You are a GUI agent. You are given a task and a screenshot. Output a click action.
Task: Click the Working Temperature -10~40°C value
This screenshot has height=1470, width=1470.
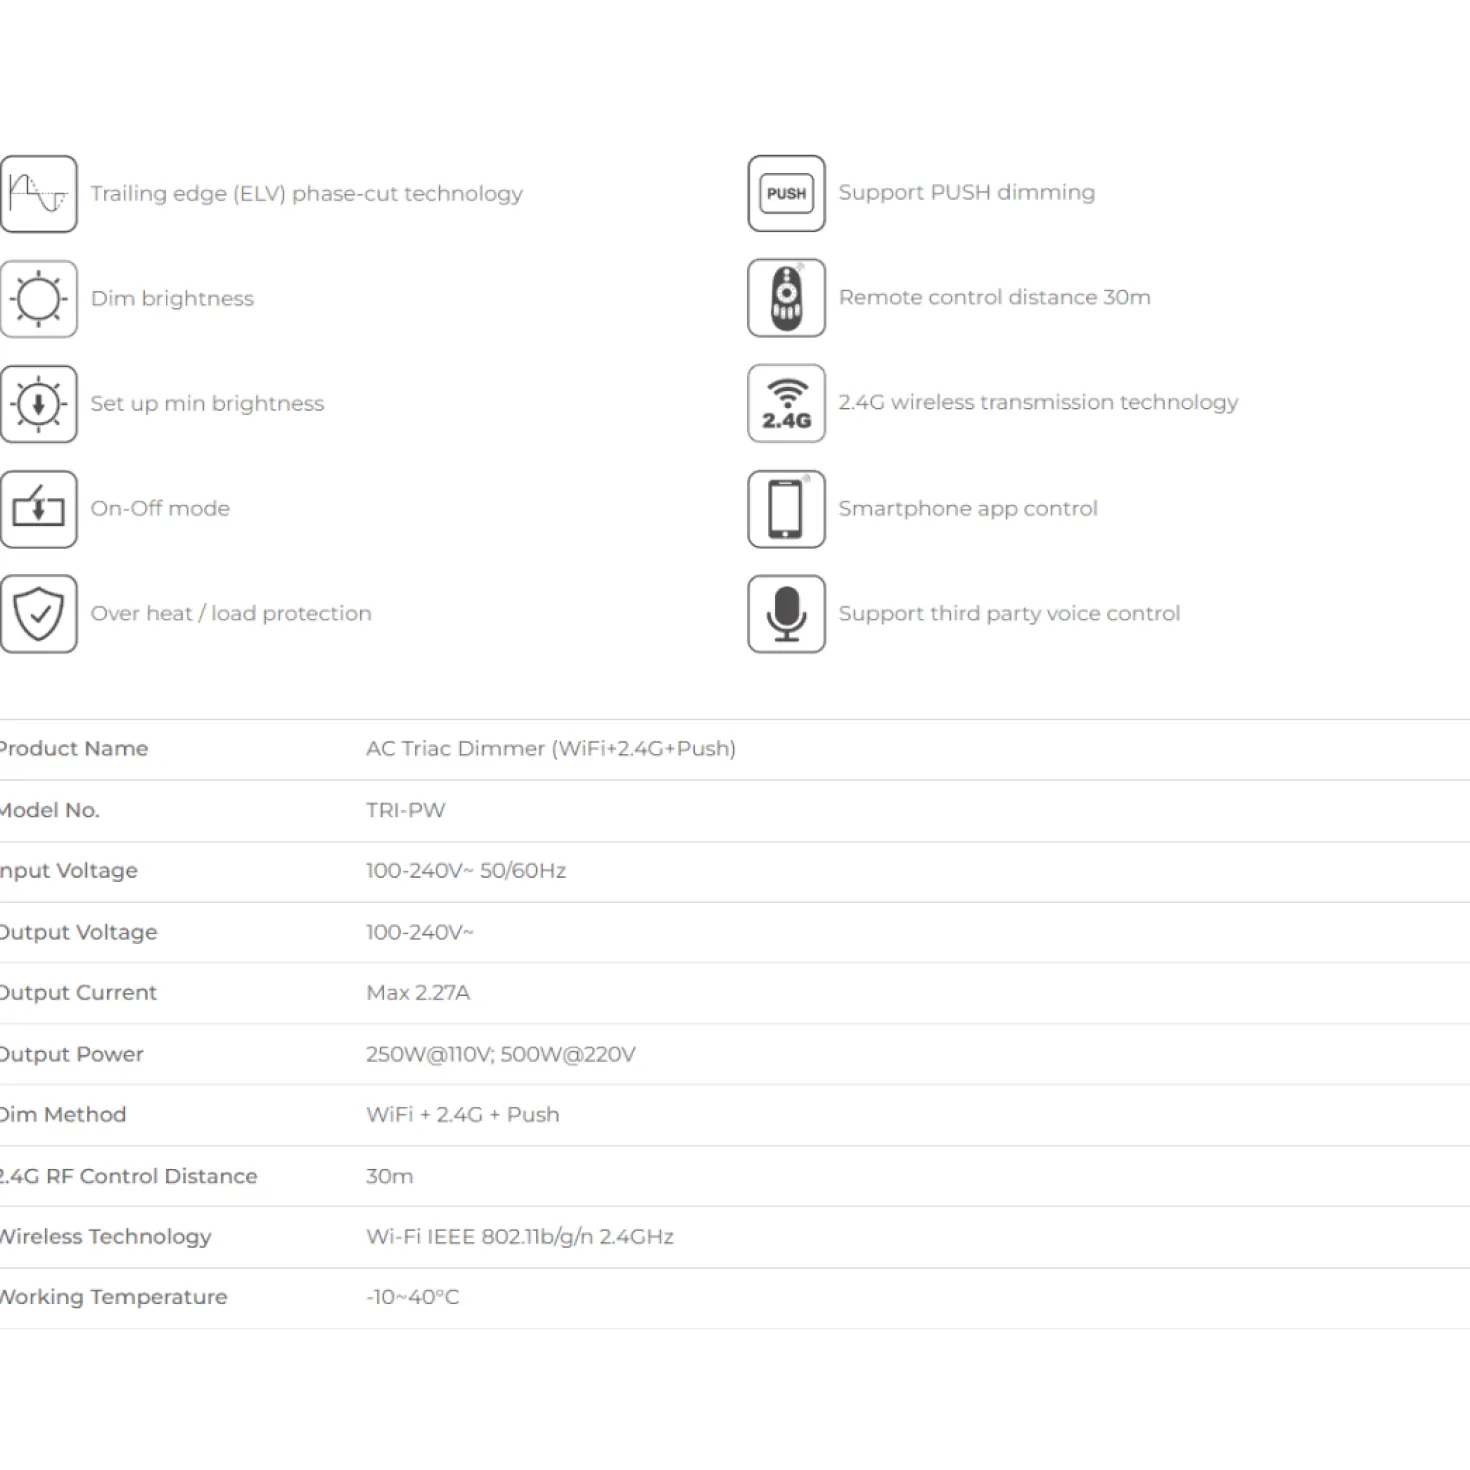(412, 1297)
